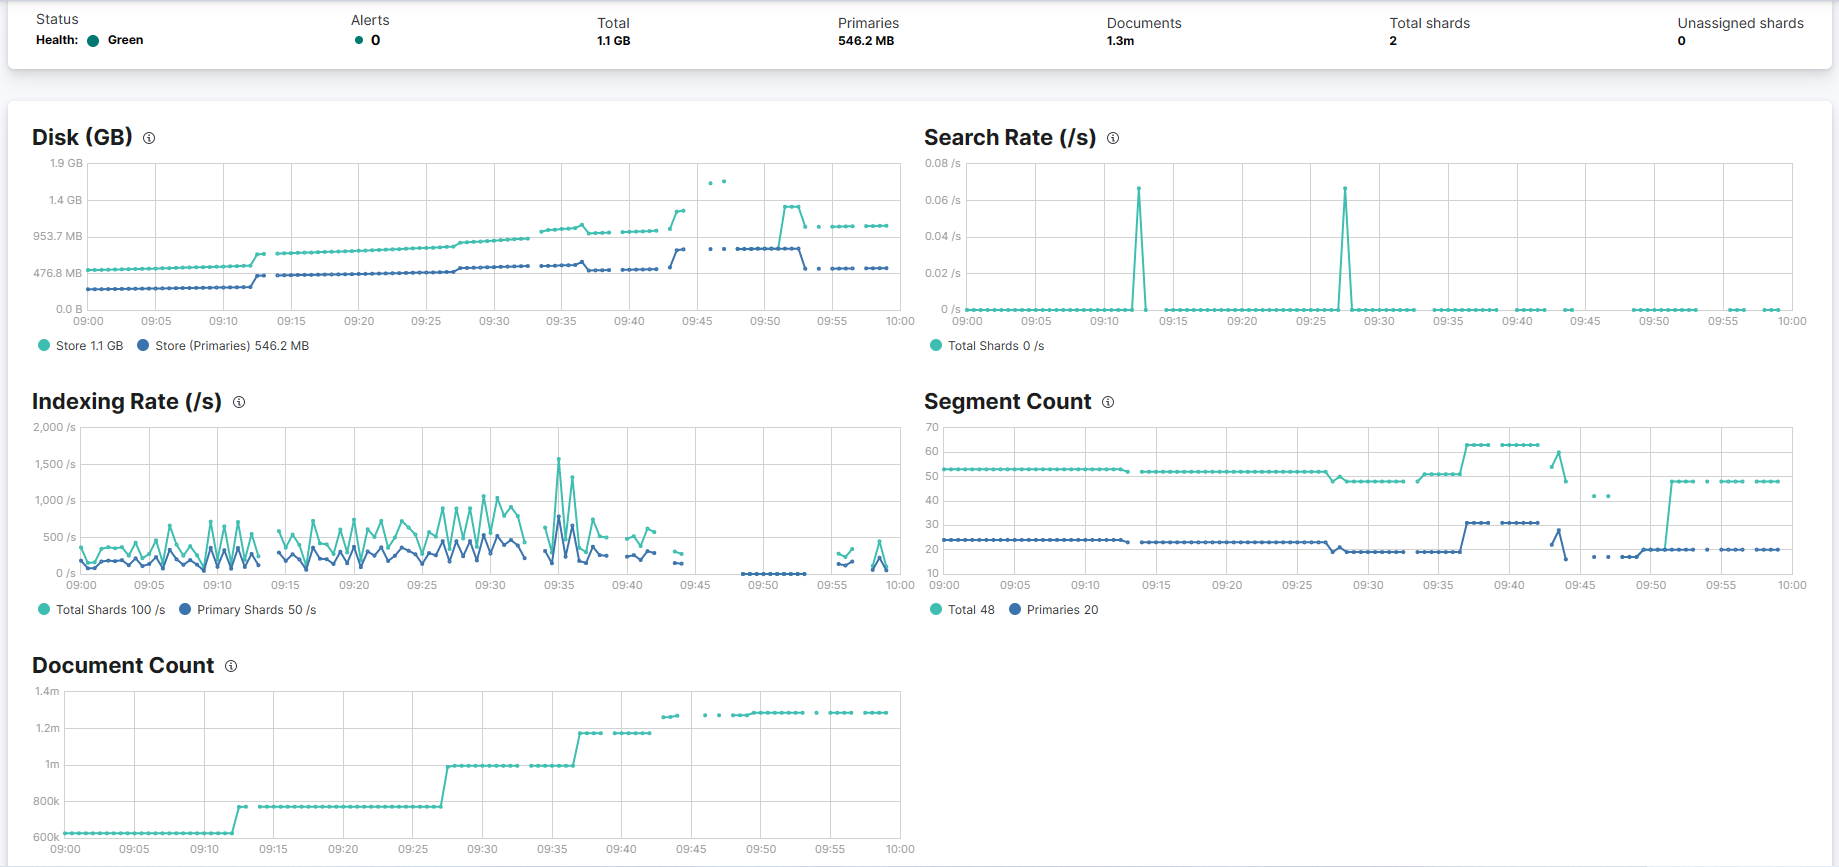
Task: Click the Green health value text
Action: tap(126, 40)
